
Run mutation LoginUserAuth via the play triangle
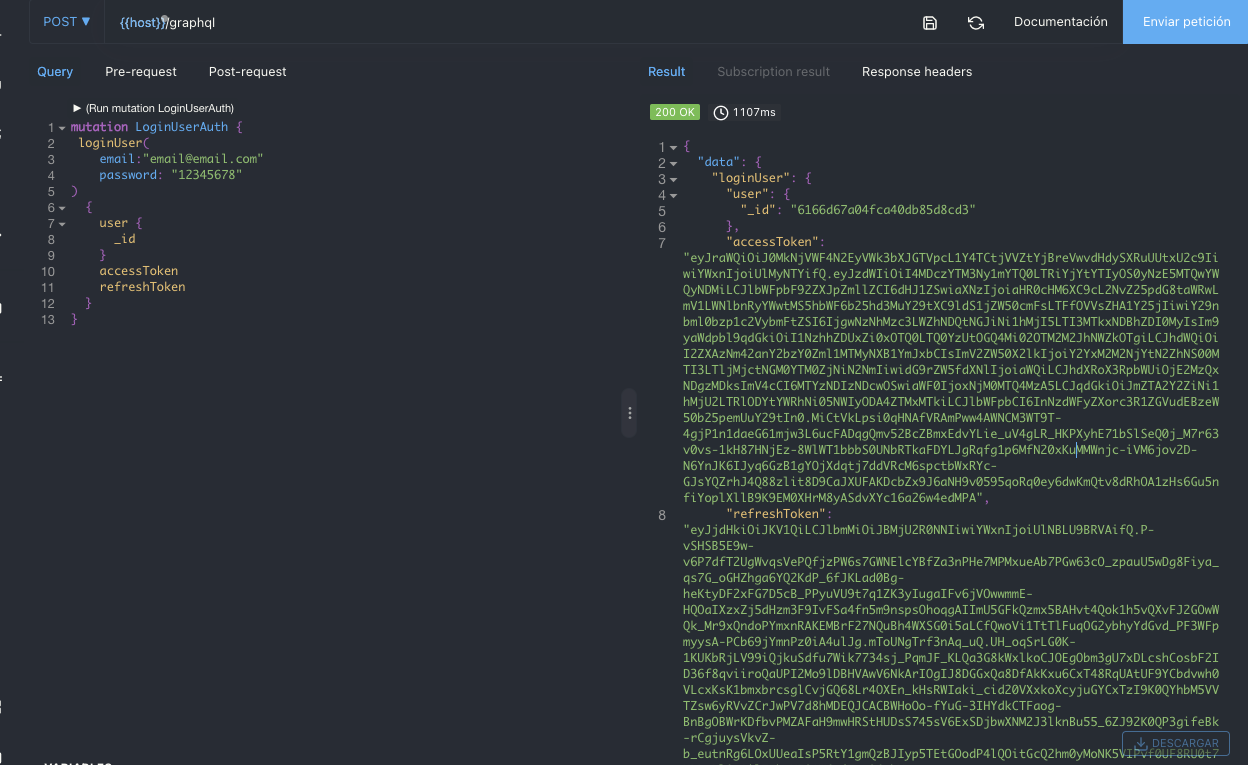[78, 110]
